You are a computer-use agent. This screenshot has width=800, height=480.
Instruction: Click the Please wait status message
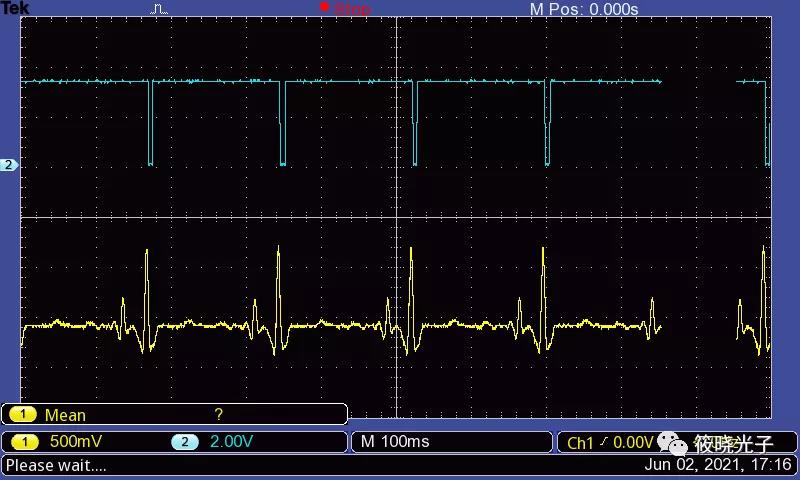[56, 465]
